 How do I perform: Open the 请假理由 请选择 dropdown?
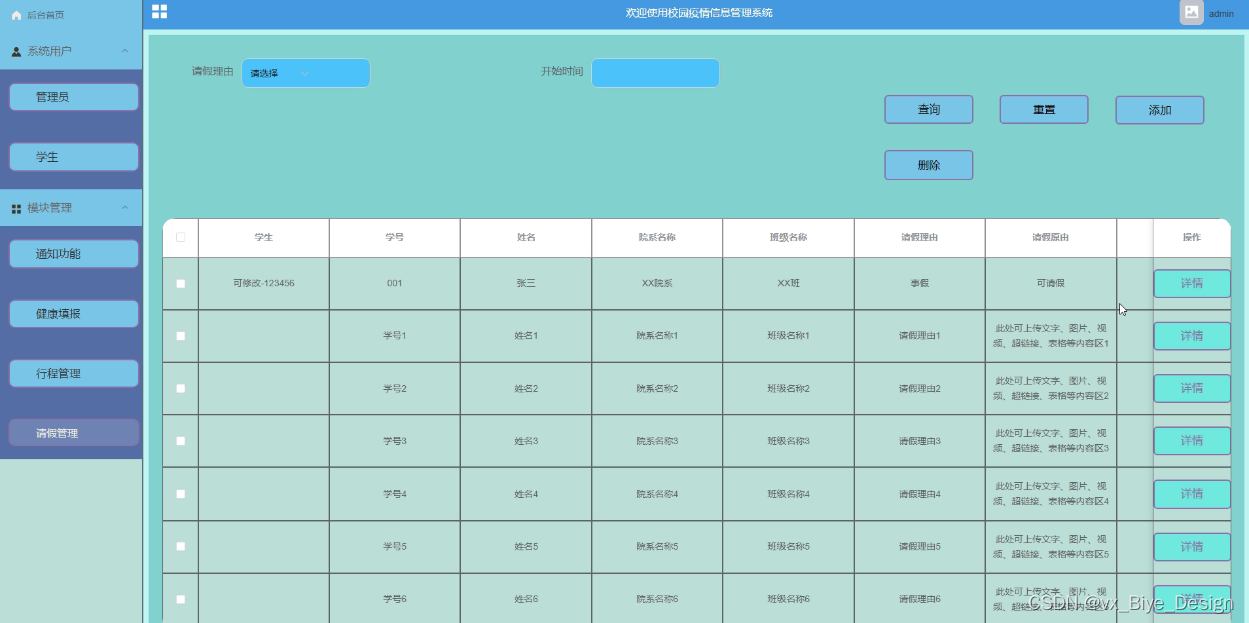(x=306, y=73)
